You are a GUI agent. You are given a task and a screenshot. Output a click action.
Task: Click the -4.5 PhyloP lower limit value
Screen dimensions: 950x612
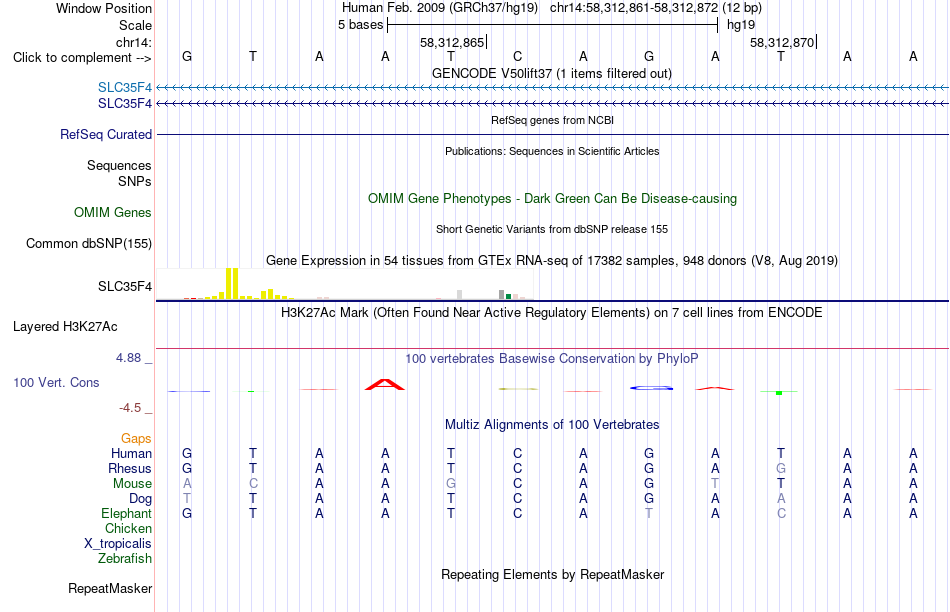(x=130, y=408)
